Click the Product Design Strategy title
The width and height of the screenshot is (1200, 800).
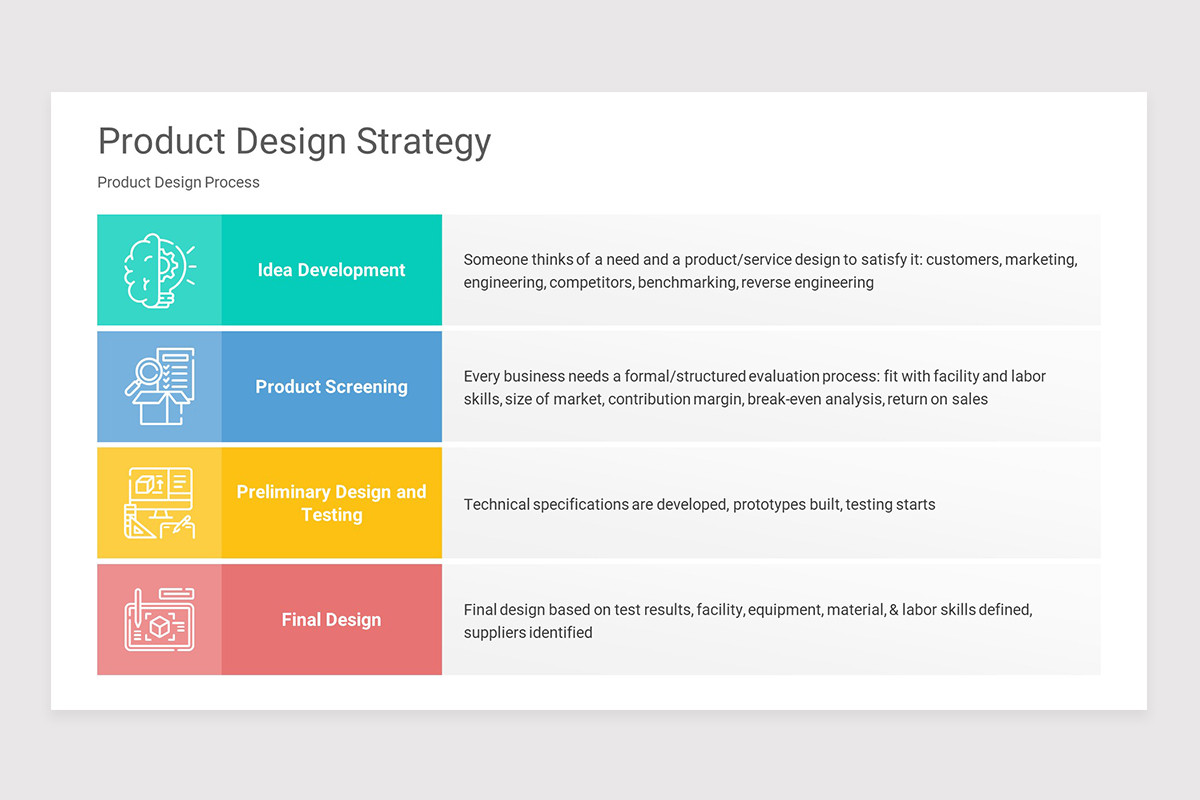(294, 142)
